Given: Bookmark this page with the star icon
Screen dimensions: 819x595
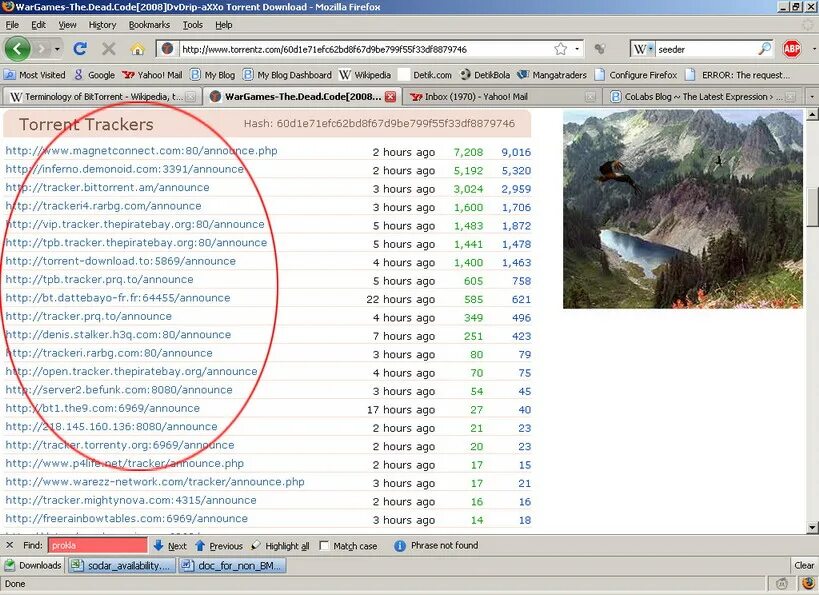Looking at the screenshot, I should [x=560, y=49].
